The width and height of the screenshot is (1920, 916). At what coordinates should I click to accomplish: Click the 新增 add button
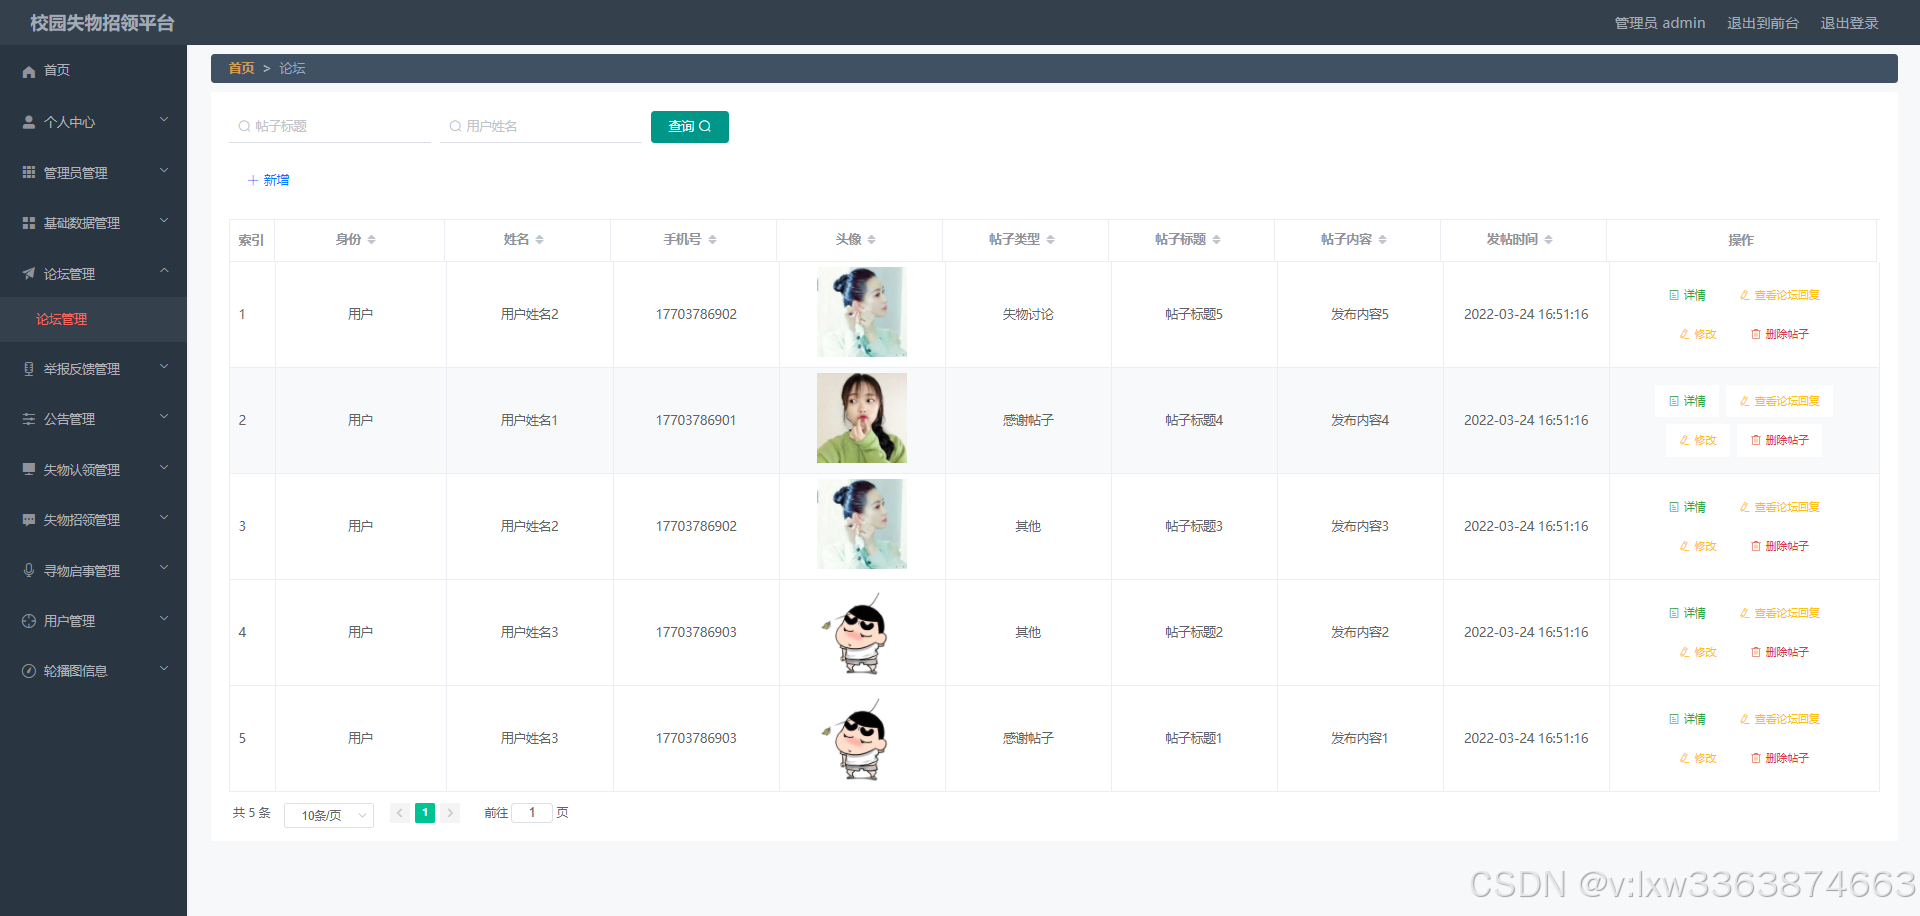tap(268, 180)
